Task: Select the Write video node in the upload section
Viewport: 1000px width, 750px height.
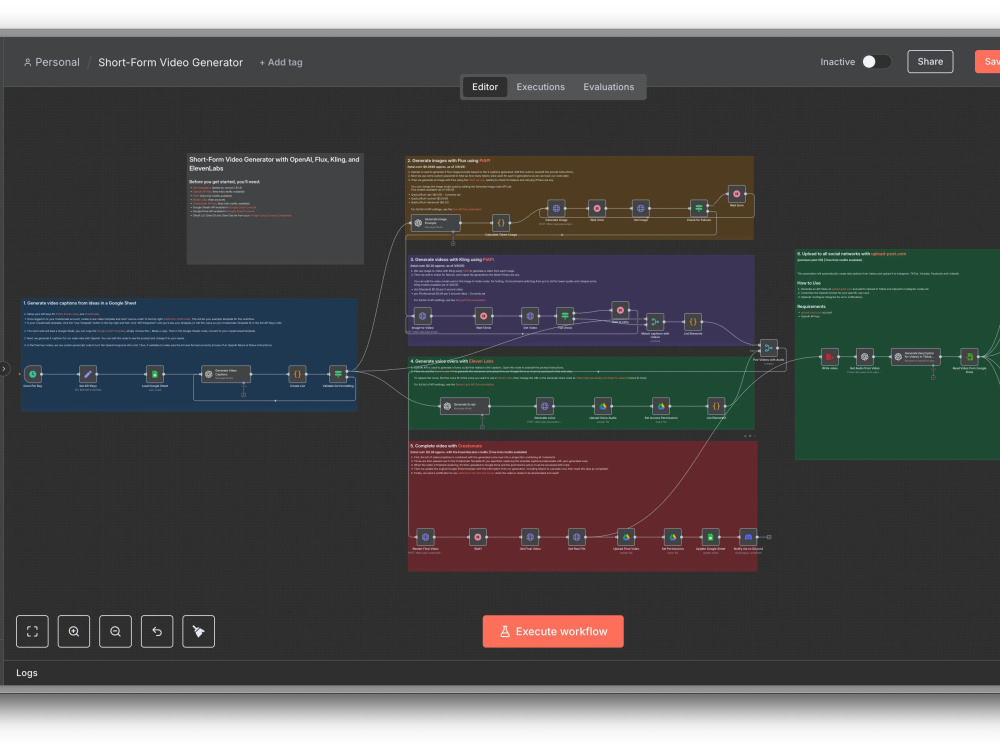Action: (x=829, y=357)
